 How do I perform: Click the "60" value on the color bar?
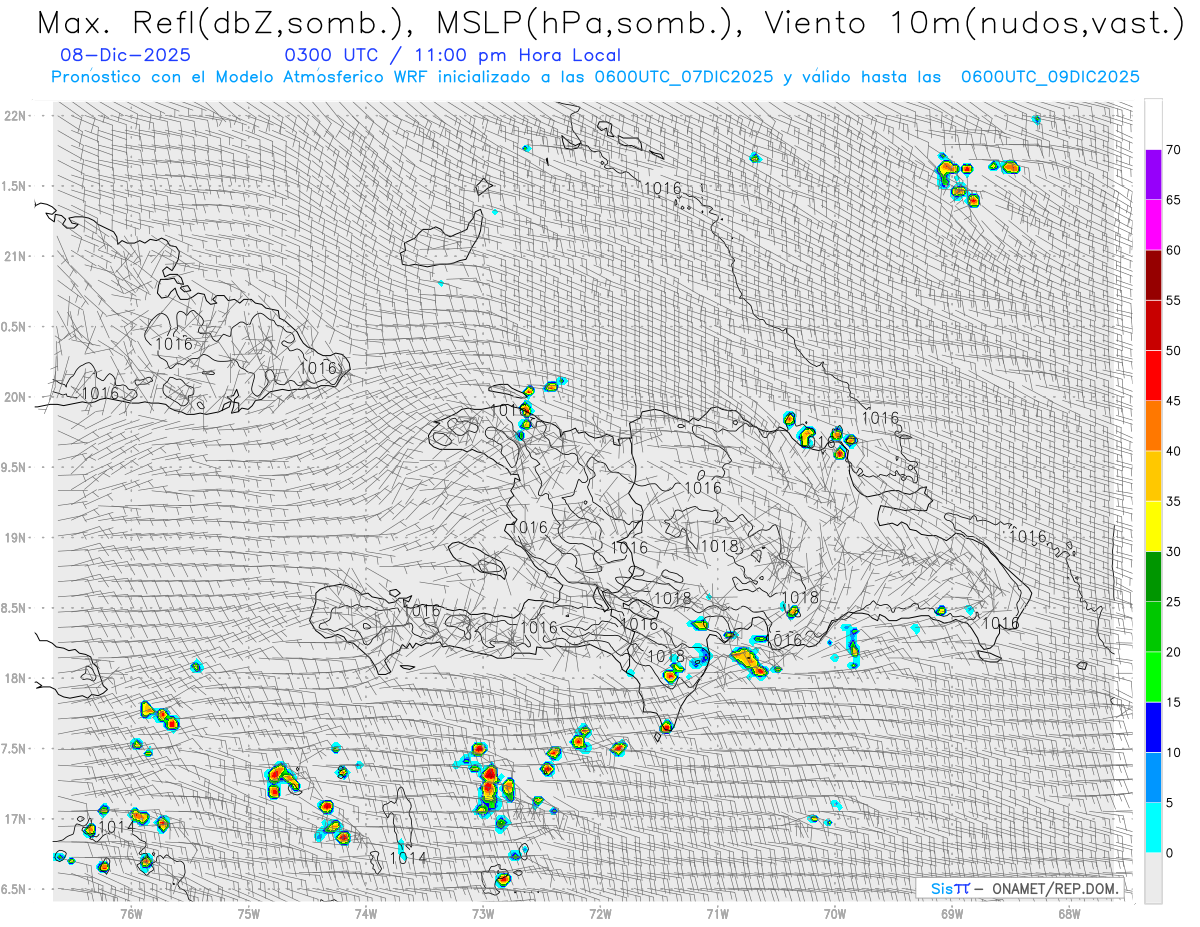[x=1174, y=250]
